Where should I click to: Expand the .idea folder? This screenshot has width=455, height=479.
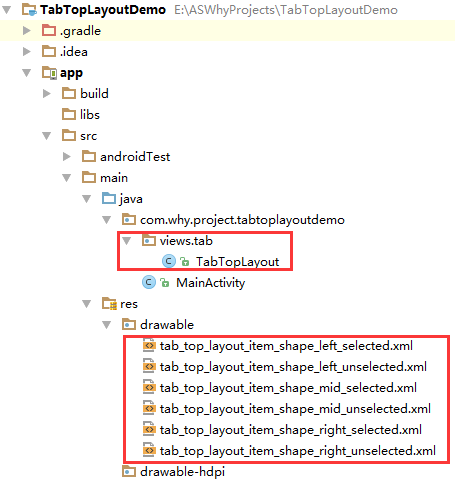[27, 52]
